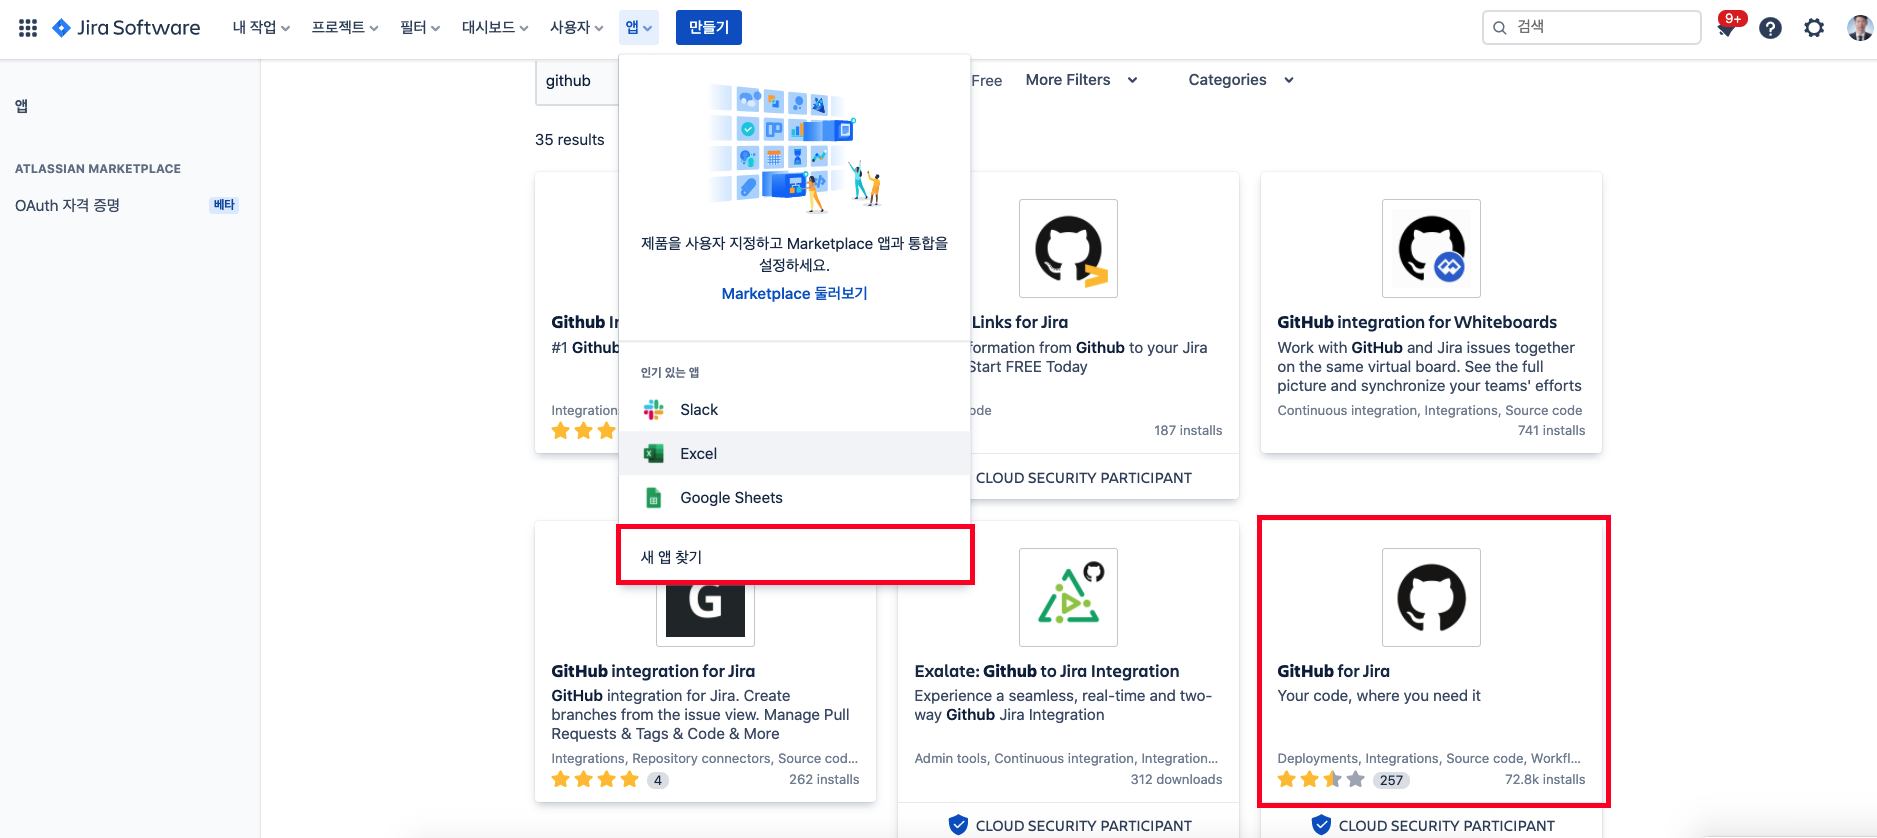Expand the 대시보드 menu
This screenshot has width=1877, height=838.
pos(495,28)
